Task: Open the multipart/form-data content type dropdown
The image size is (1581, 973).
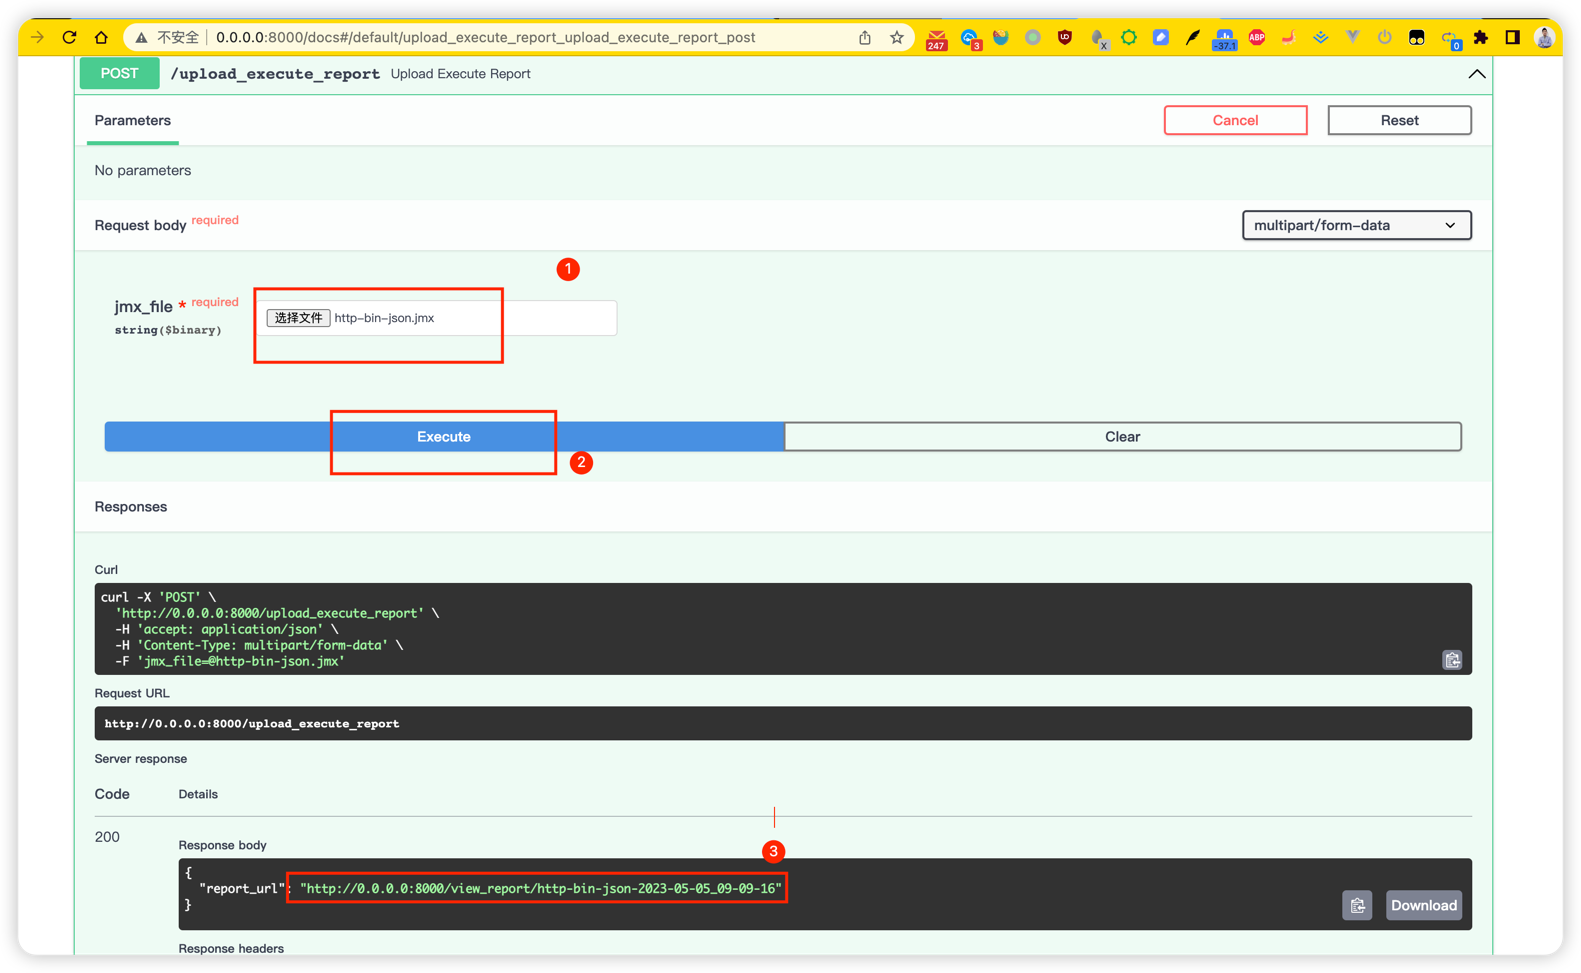Action: coord(1356,225)
